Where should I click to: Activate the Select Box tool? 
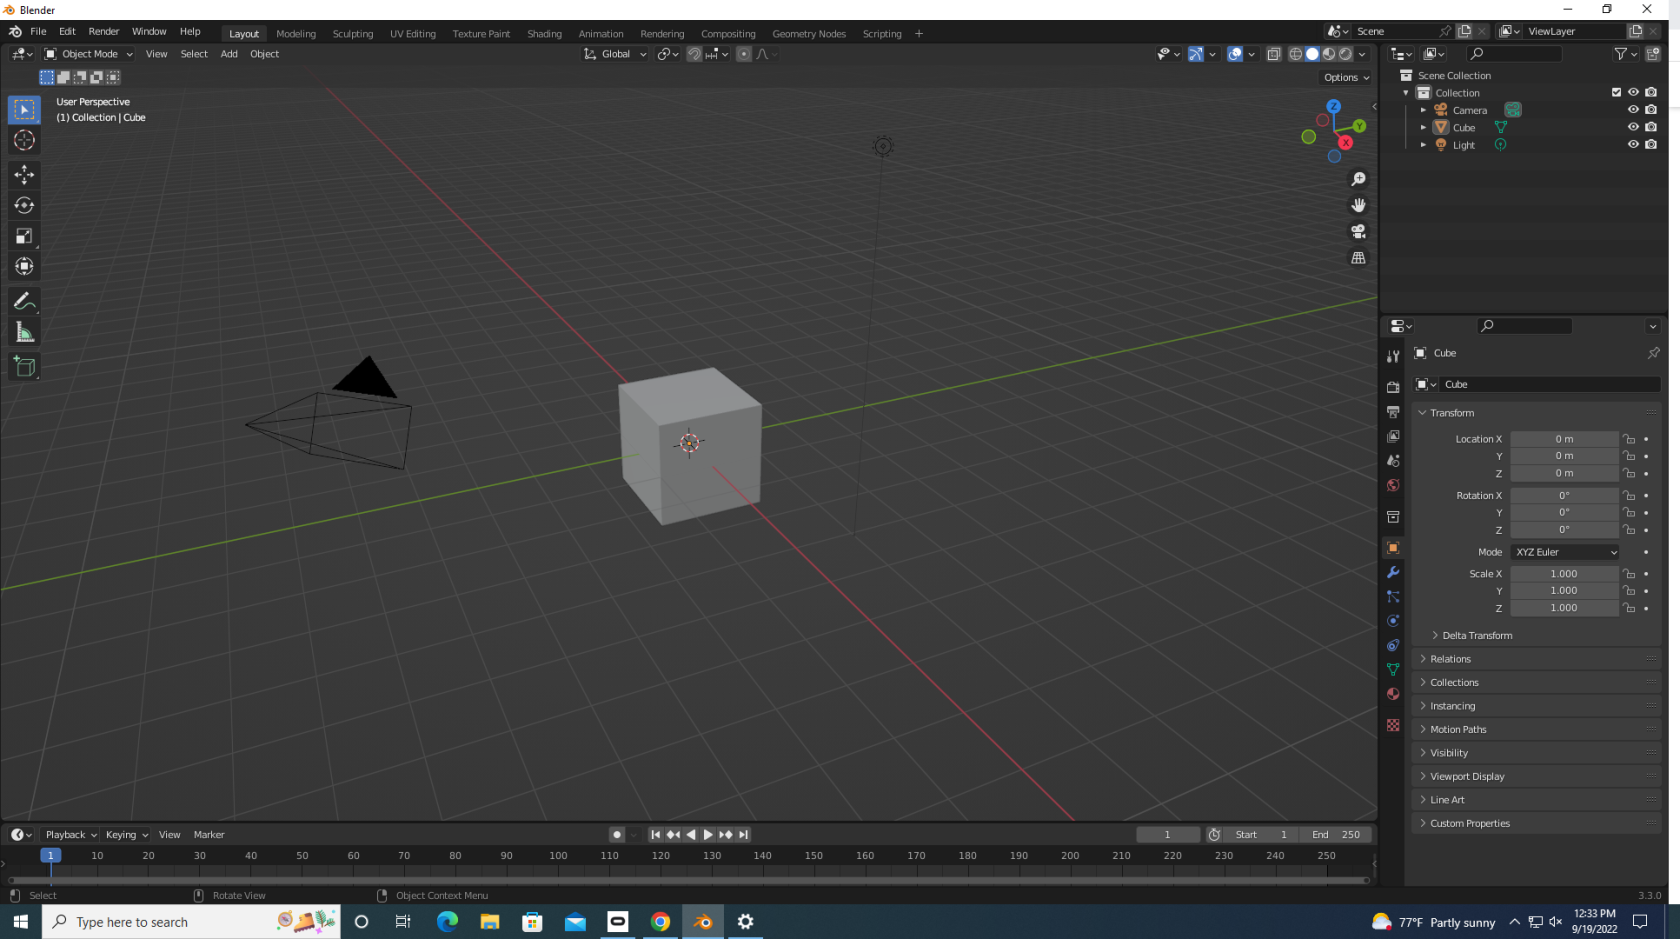pos(24,109)
